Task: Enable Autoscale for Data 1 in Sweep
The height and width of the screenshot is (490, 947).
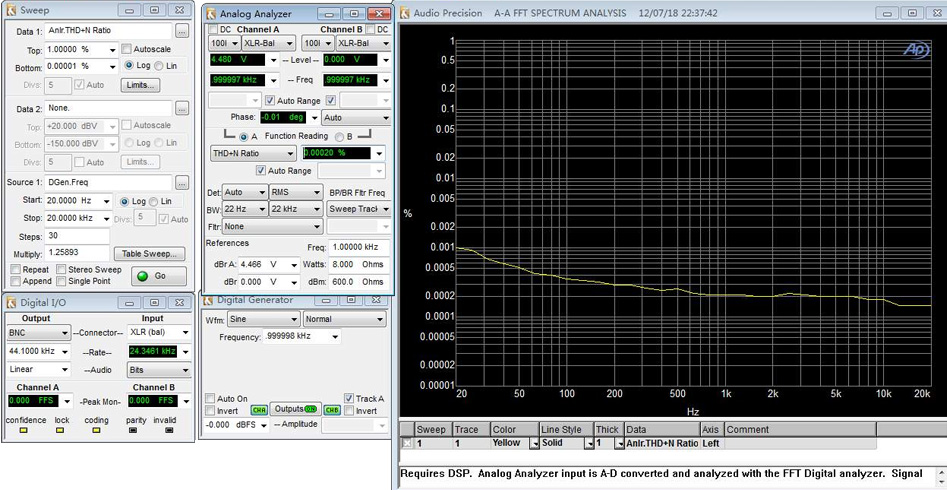Action: pos(126,49)
